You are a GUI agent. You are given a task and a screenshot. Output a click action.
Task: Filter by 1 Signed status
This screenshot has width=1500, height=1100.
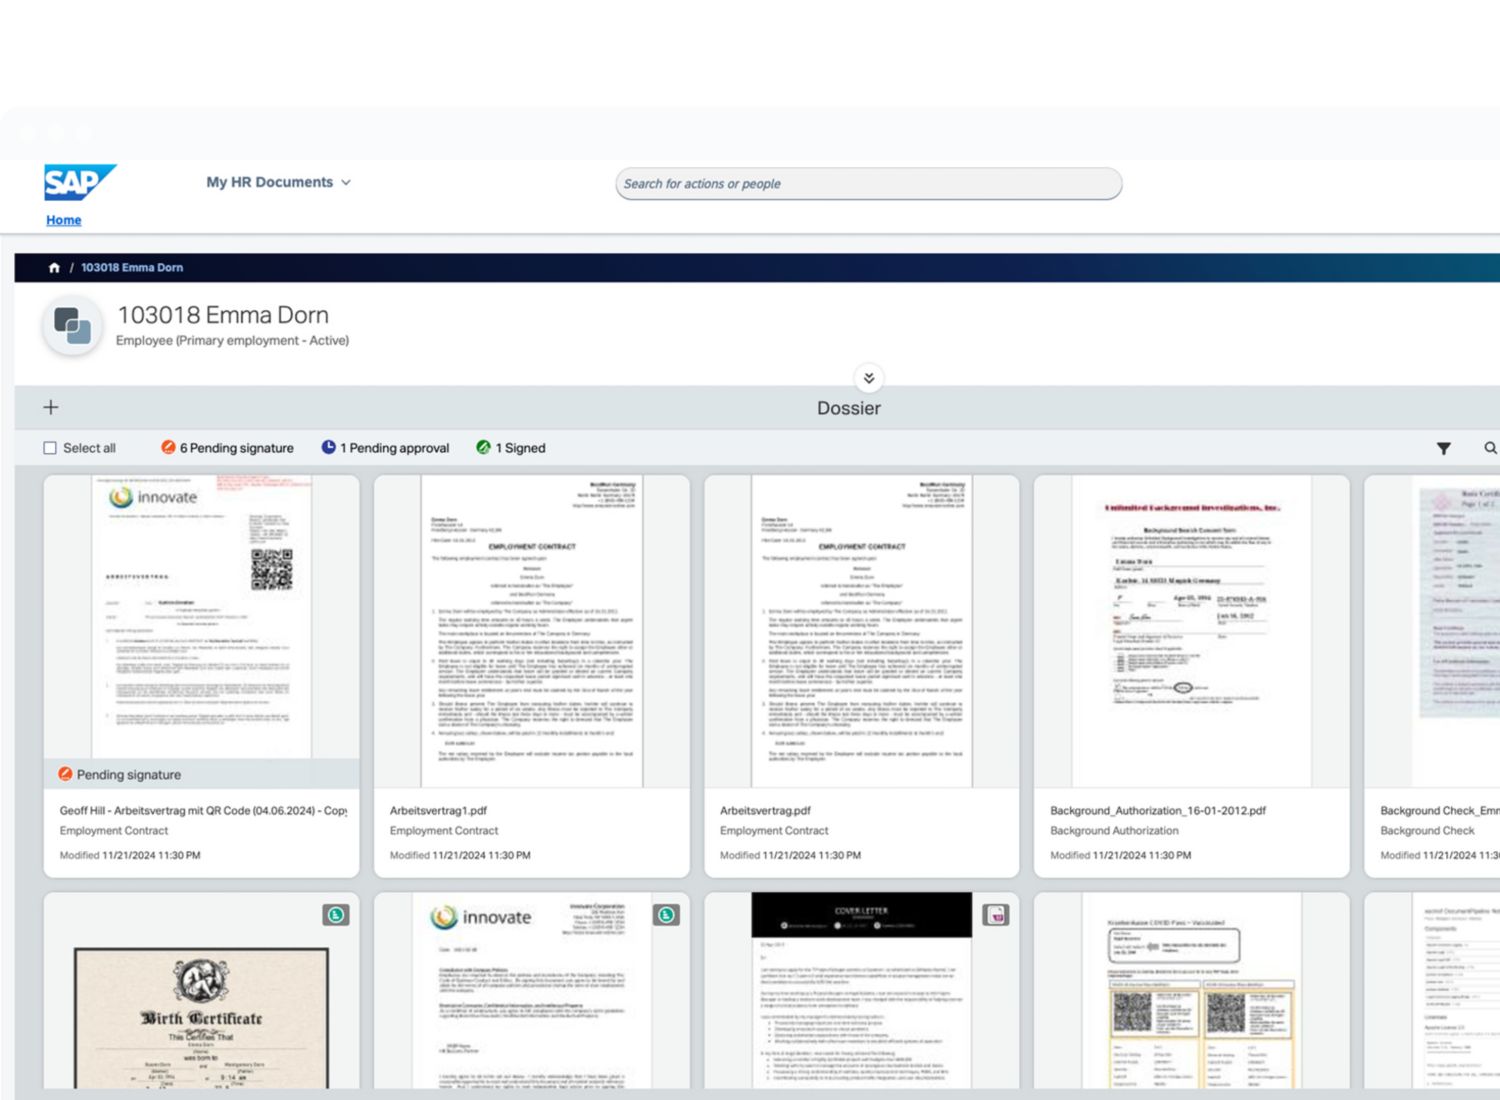pyautogui.click(x=511, y=449)
